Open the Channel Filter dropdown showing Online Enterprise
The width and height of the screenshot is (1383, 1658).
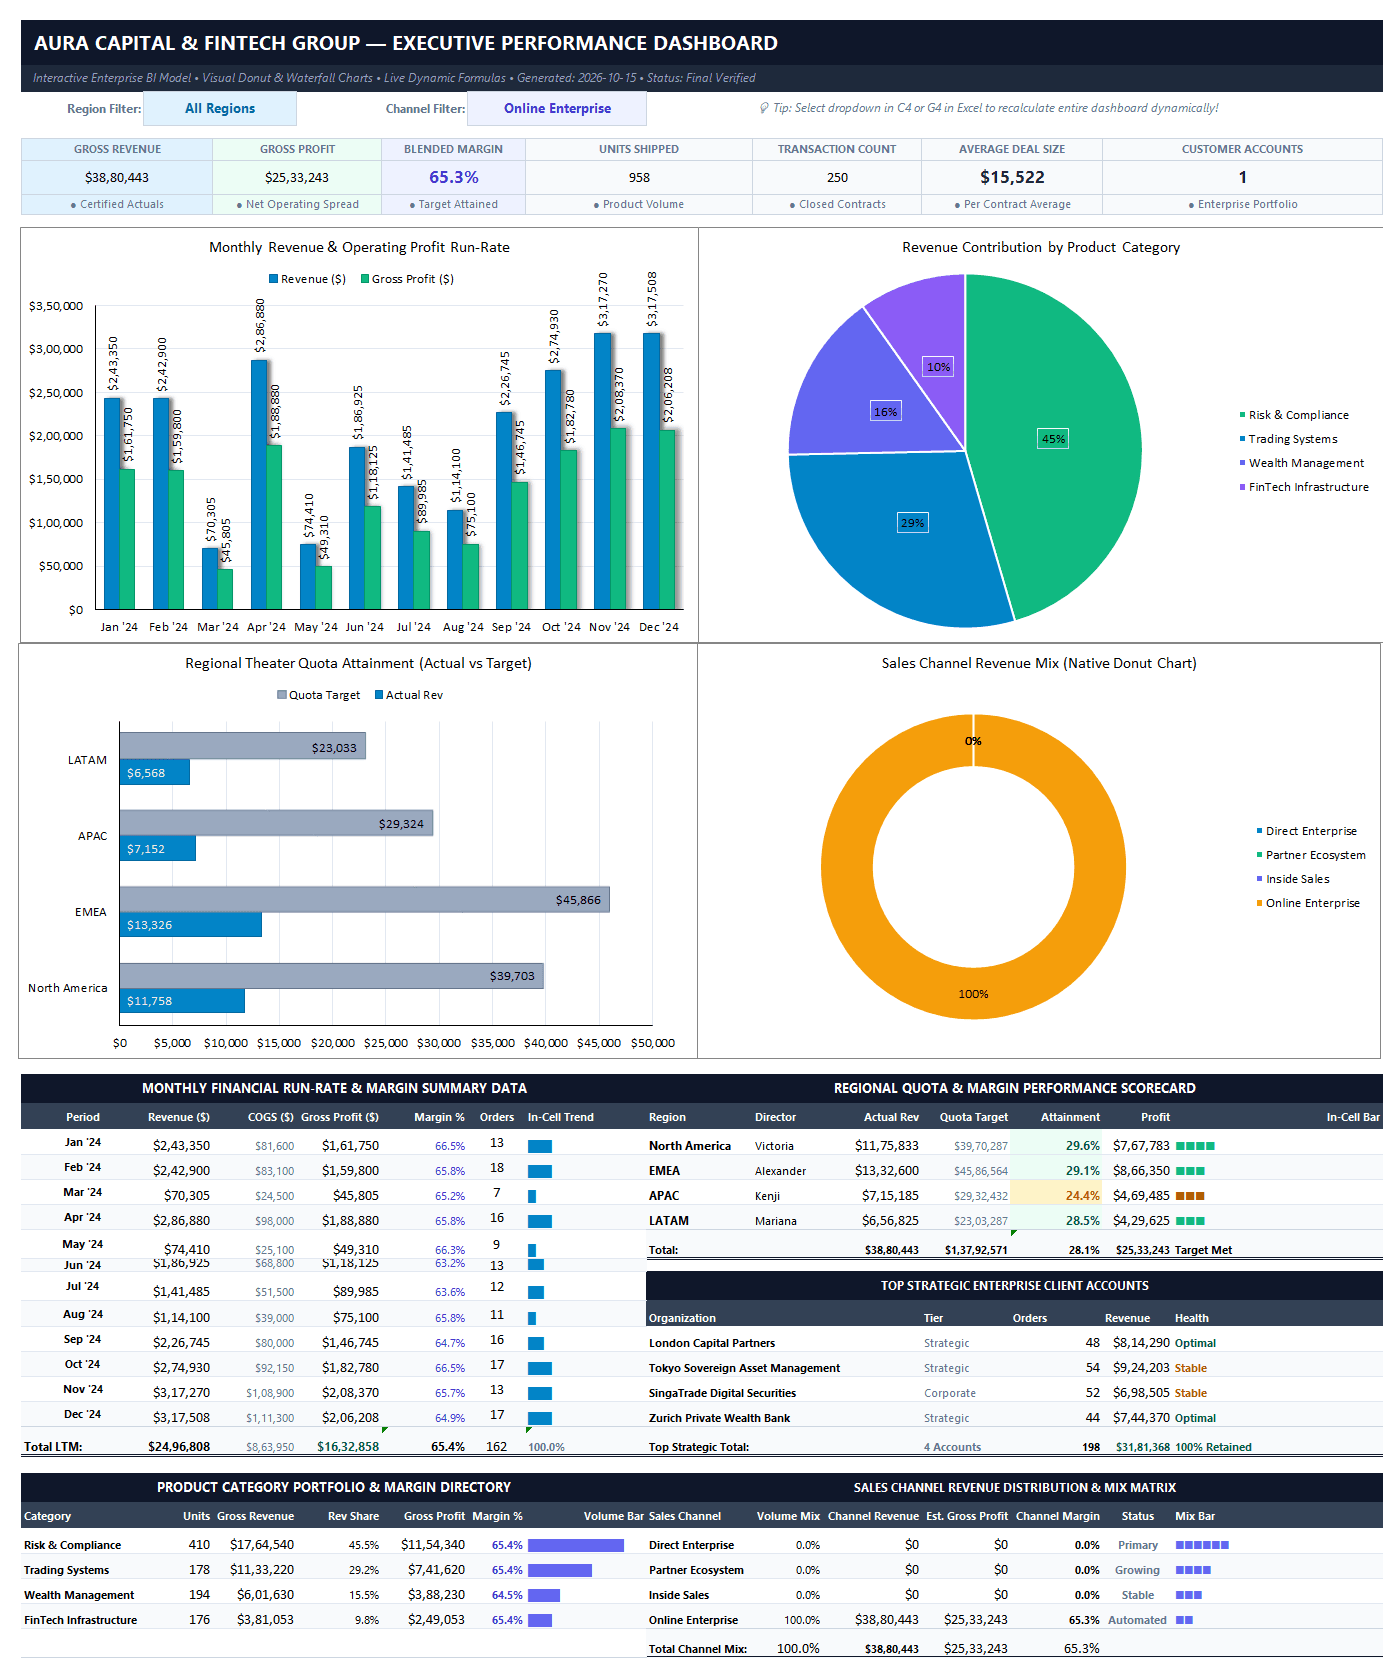point(557,109)
